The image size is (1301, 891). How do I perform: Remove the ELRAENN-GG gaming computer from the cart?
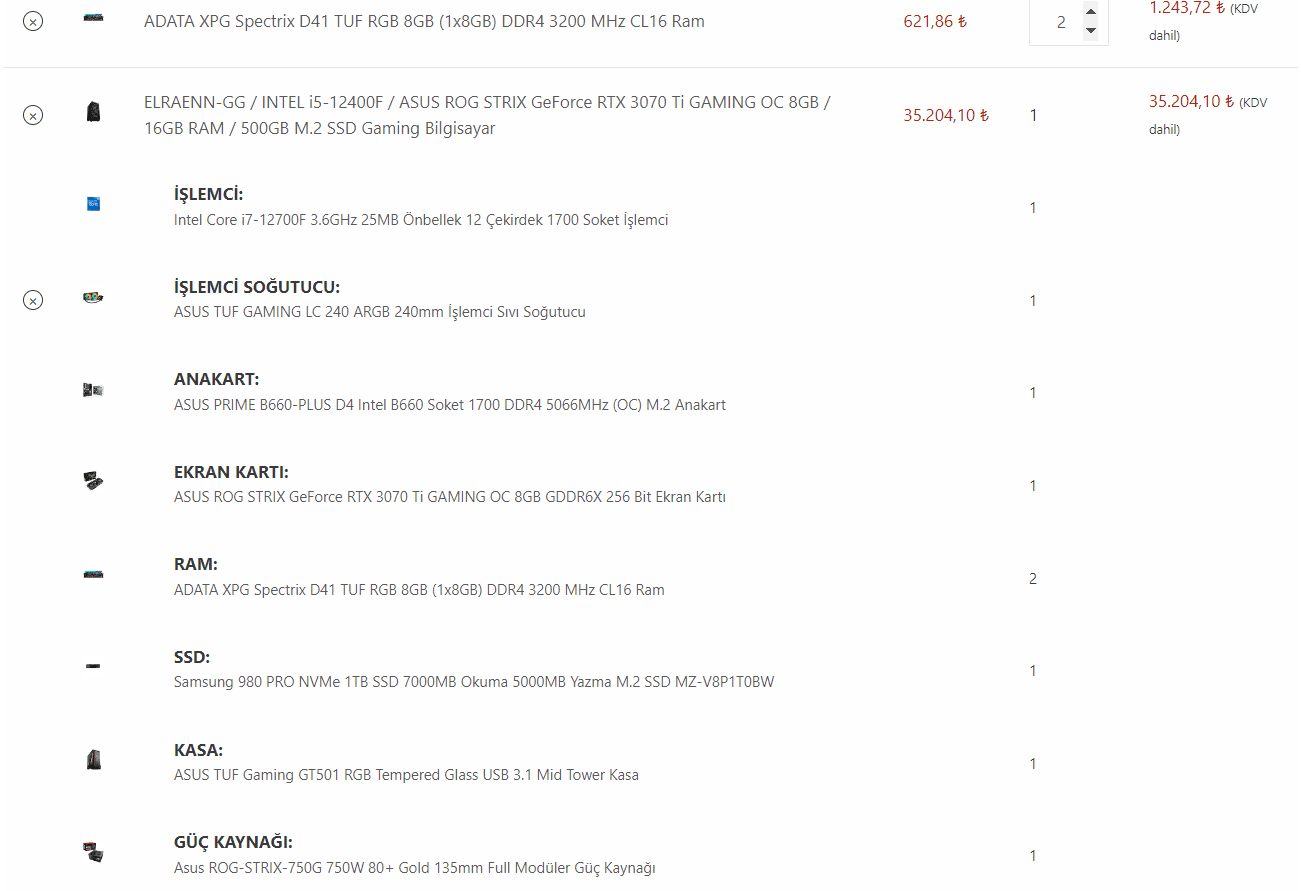pyautogui.click(x=33, y=115)
